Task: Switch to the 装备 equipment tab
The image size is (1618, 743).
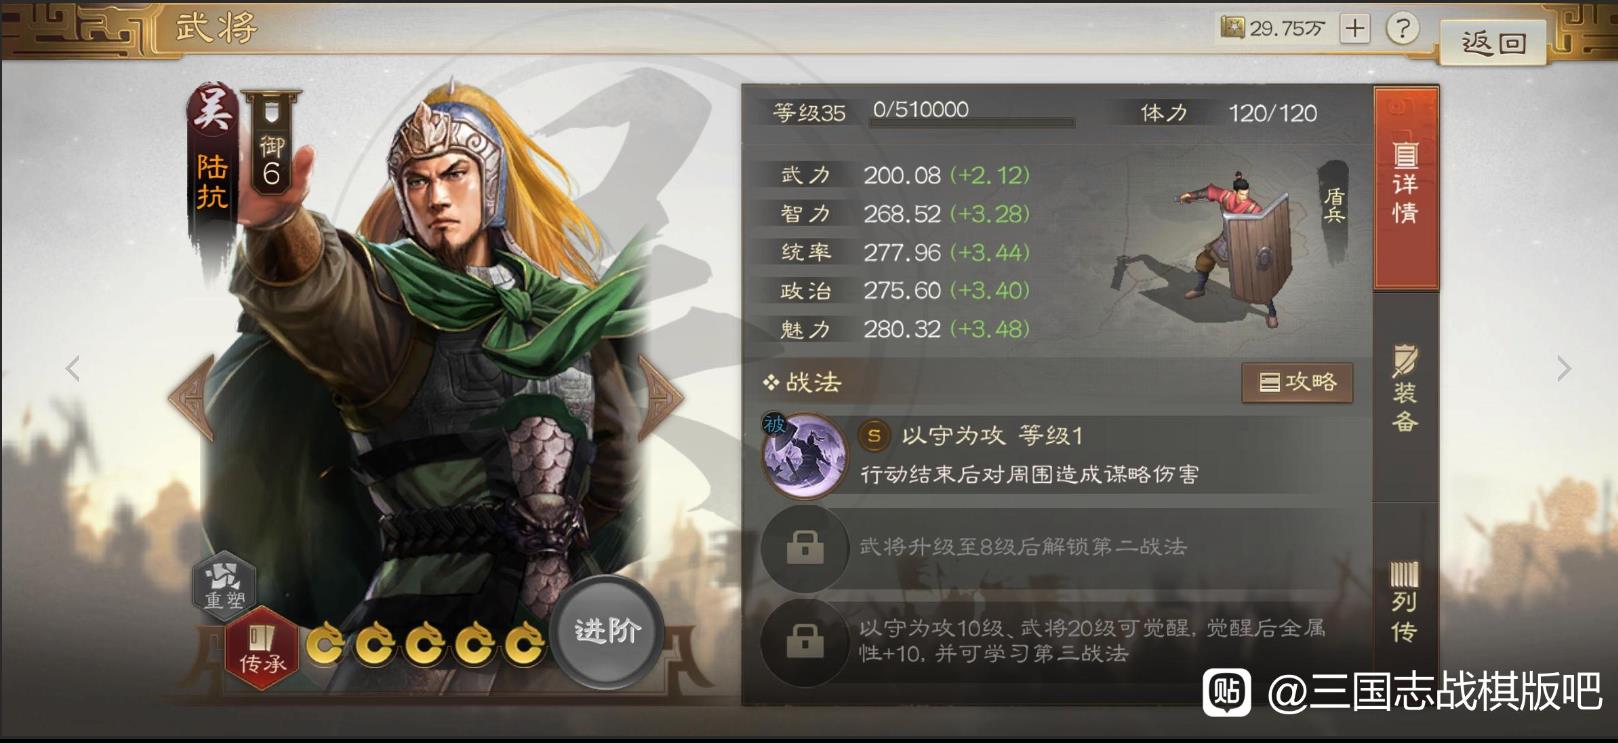Action: pos(1406,390)
